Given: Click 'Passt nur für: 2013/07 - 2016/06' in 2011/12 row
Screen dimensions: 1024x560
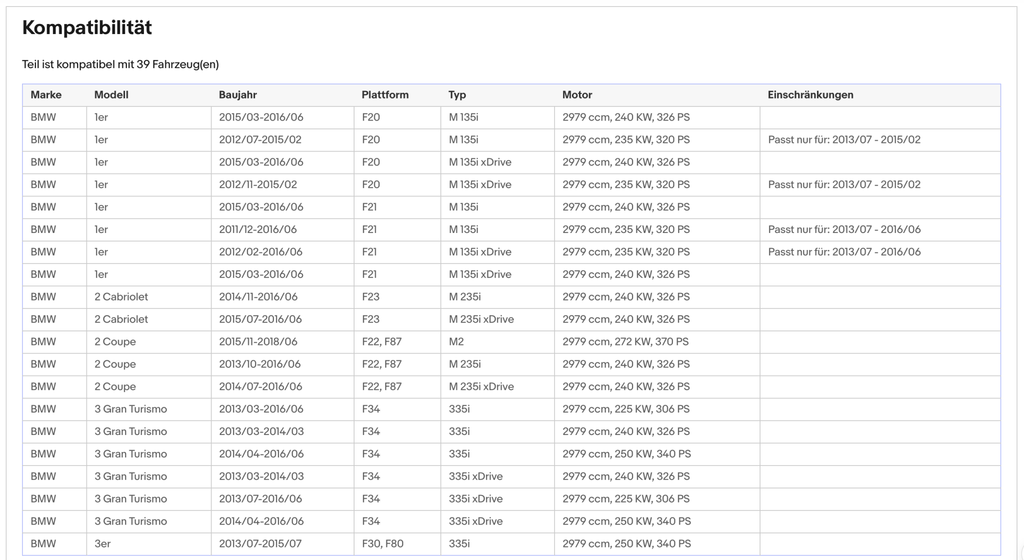Looking at the screenshot, I should point(844,230).
